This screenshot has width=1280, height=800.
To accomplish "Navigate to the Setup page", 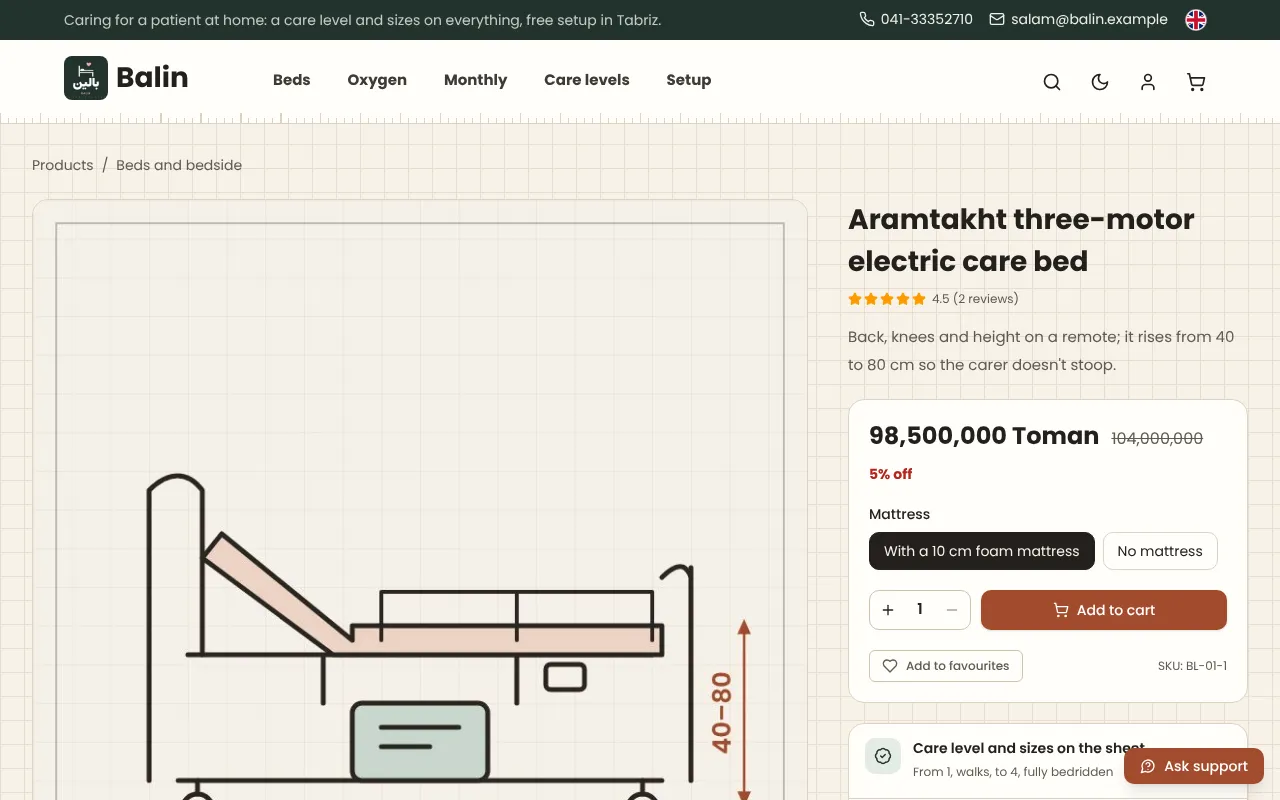I will pos(689,80).
